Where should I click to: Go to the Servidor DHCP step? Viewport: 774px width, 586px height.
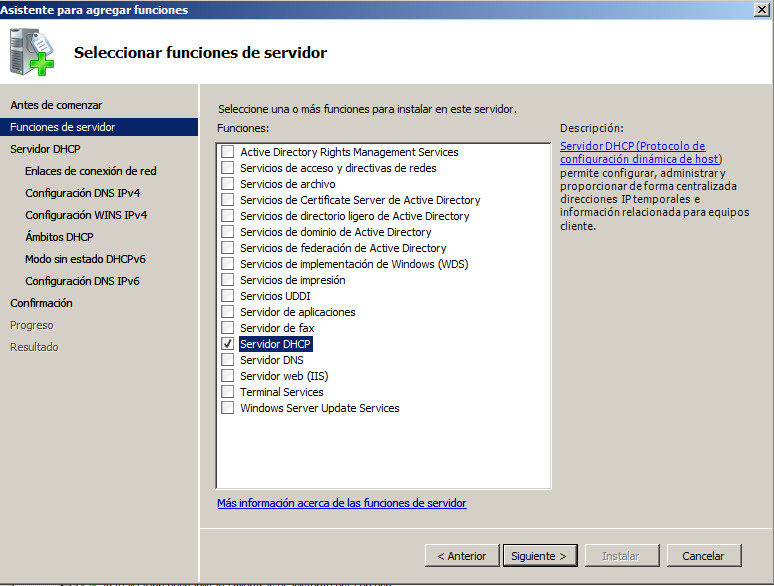pos(45,149)
